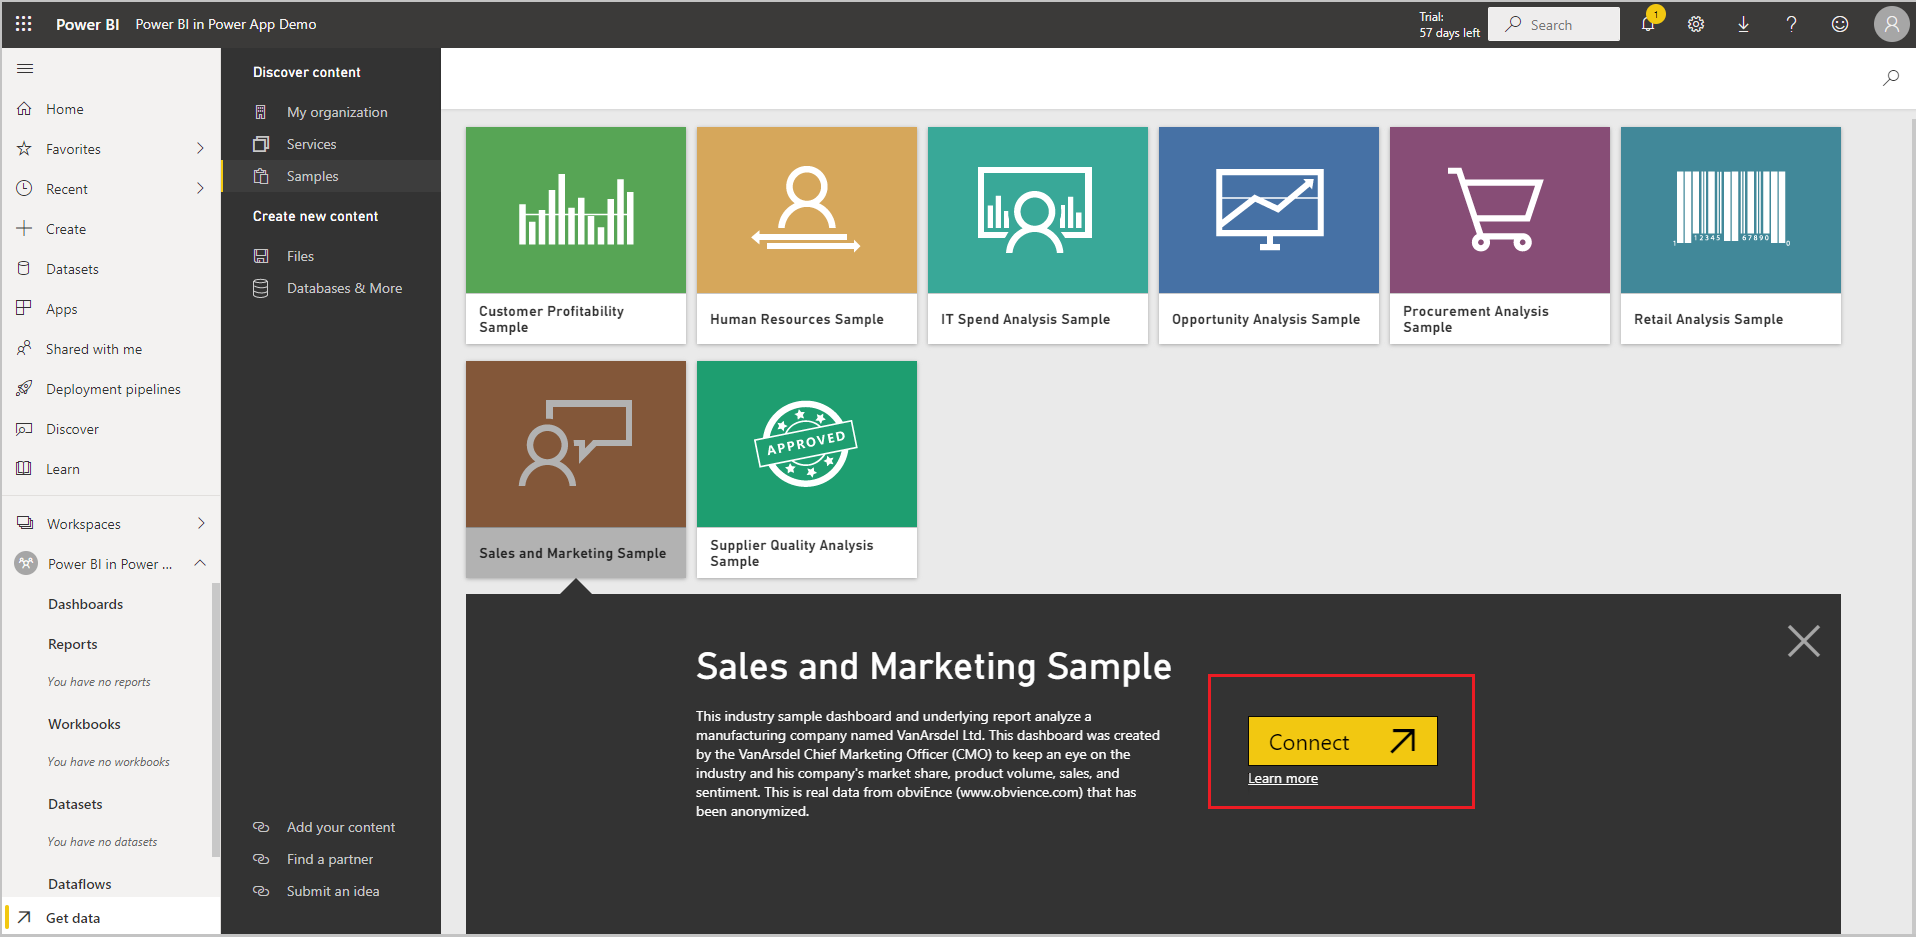Click the download arrow icon

pos(1743,24)
